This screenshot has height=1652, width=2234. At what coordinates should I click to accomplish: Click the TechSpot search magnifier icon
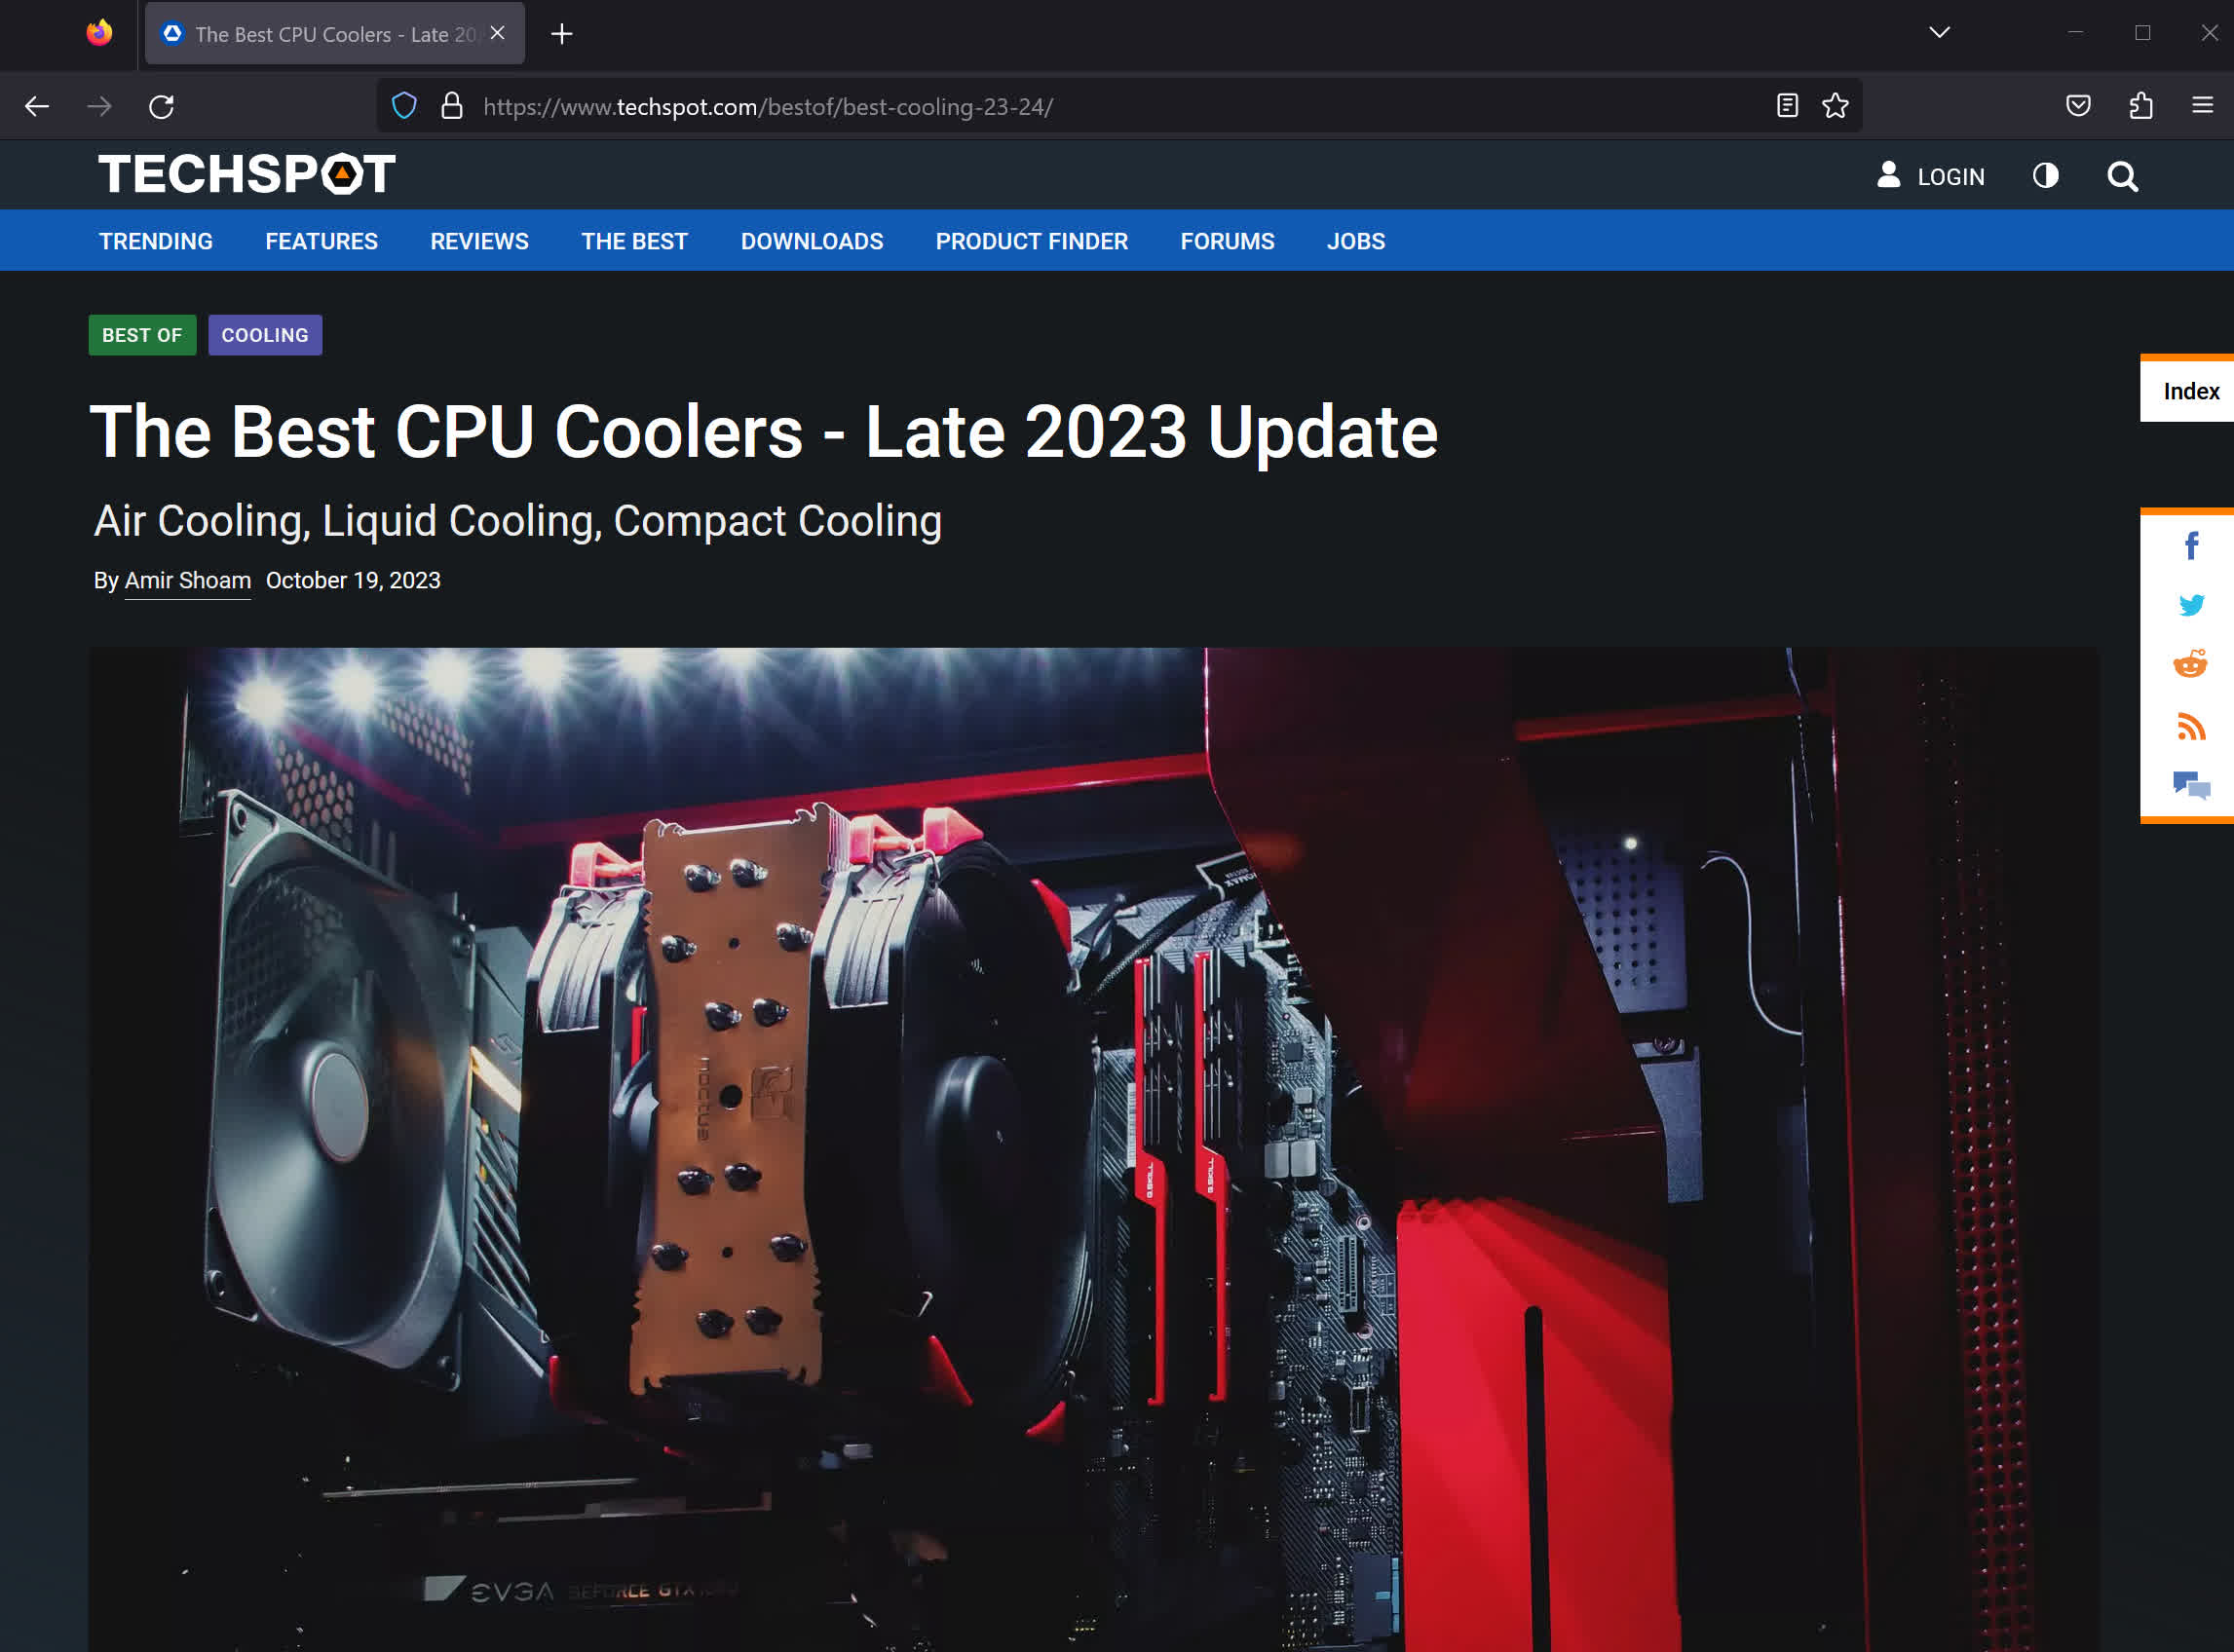click(x=2122, y=177)
